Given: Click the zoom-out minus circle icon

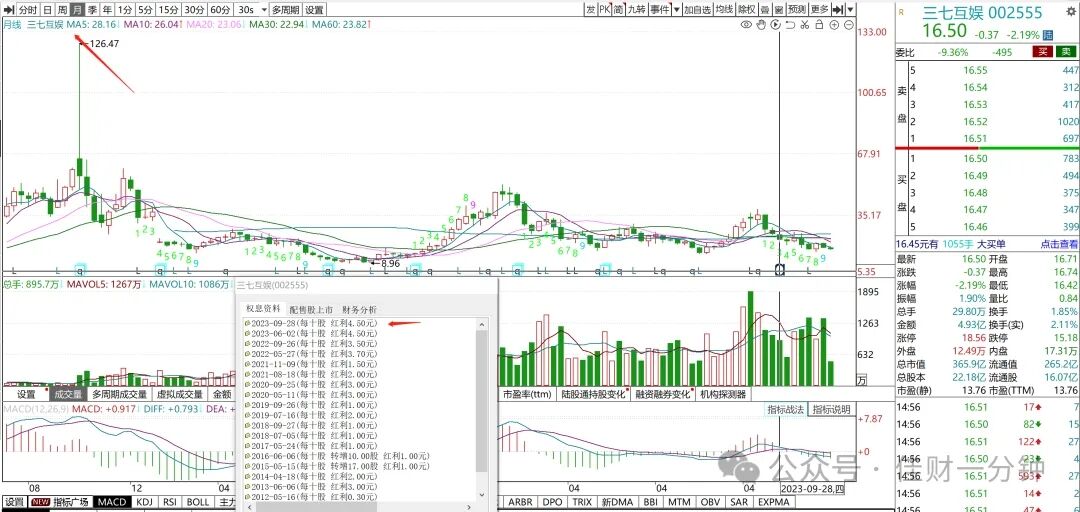Looking at the screenshot, I should pos(849,25).
